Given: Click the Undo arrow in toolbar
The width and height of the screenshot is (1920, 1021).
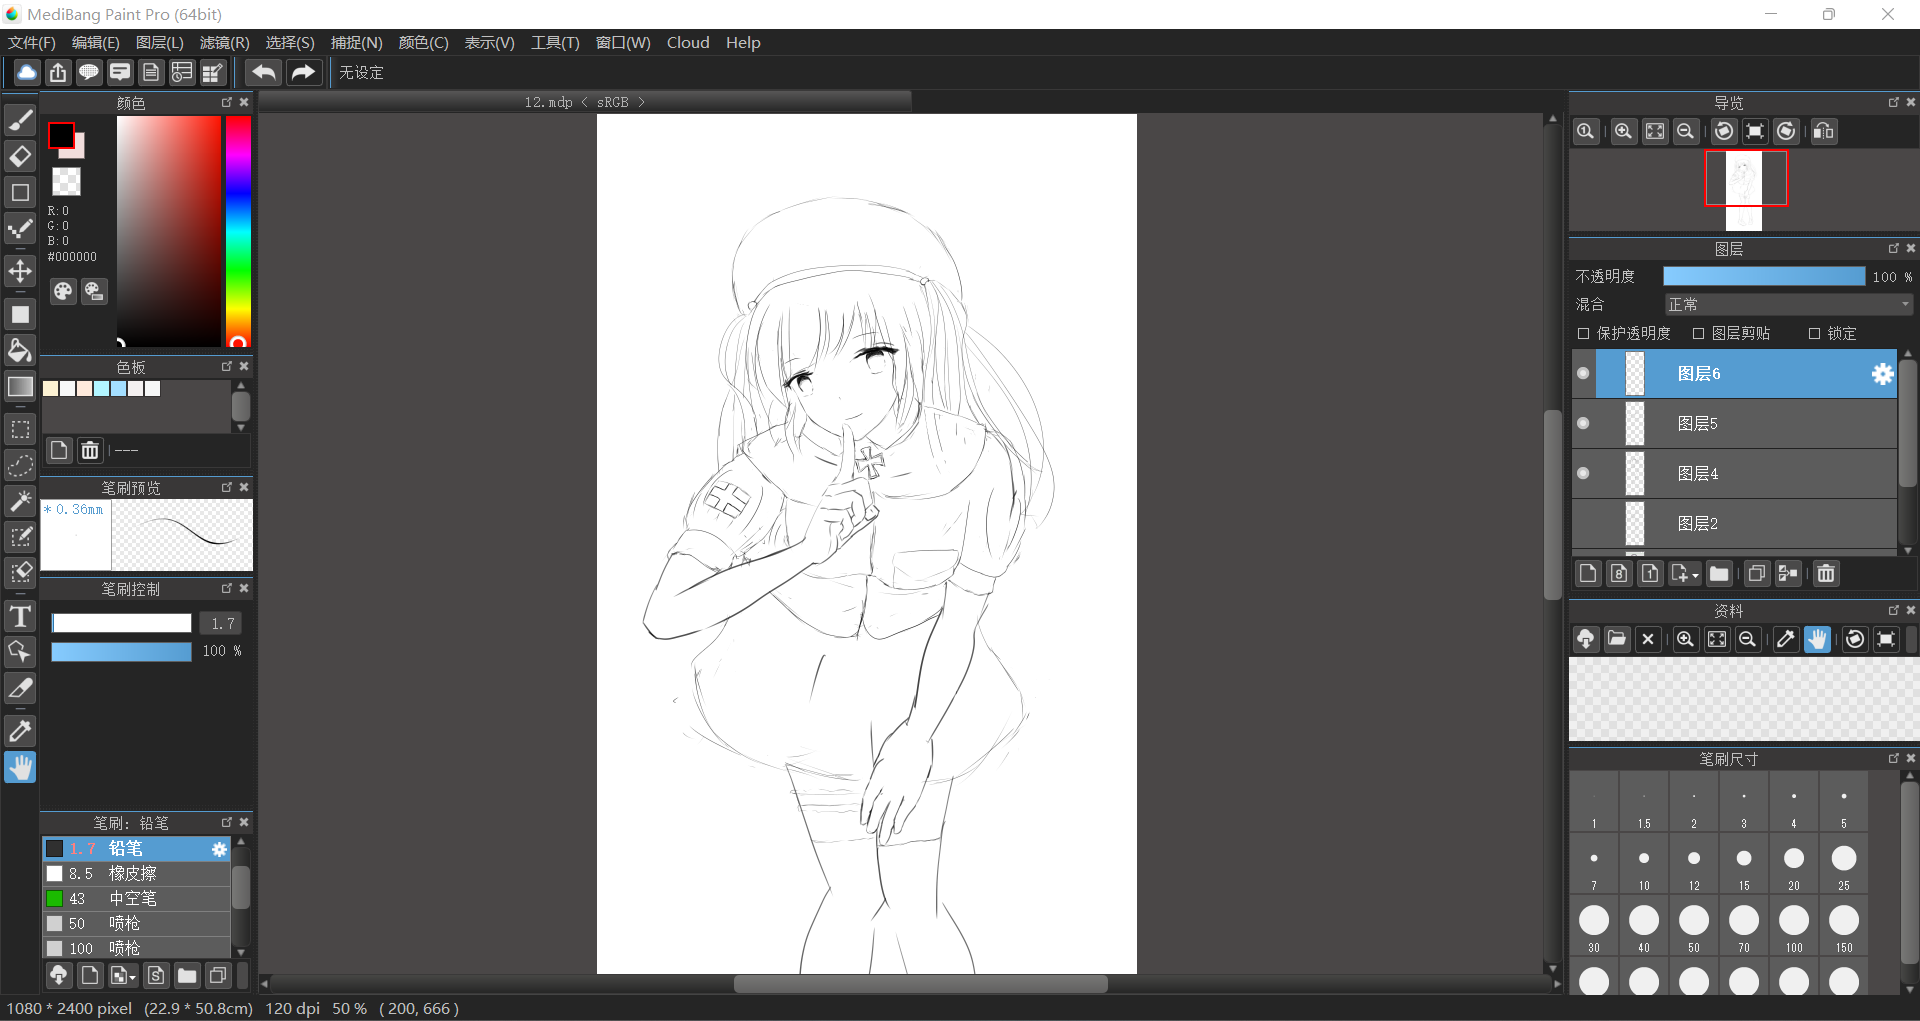Looking at the screenshot, I should (x=264, y=72).
